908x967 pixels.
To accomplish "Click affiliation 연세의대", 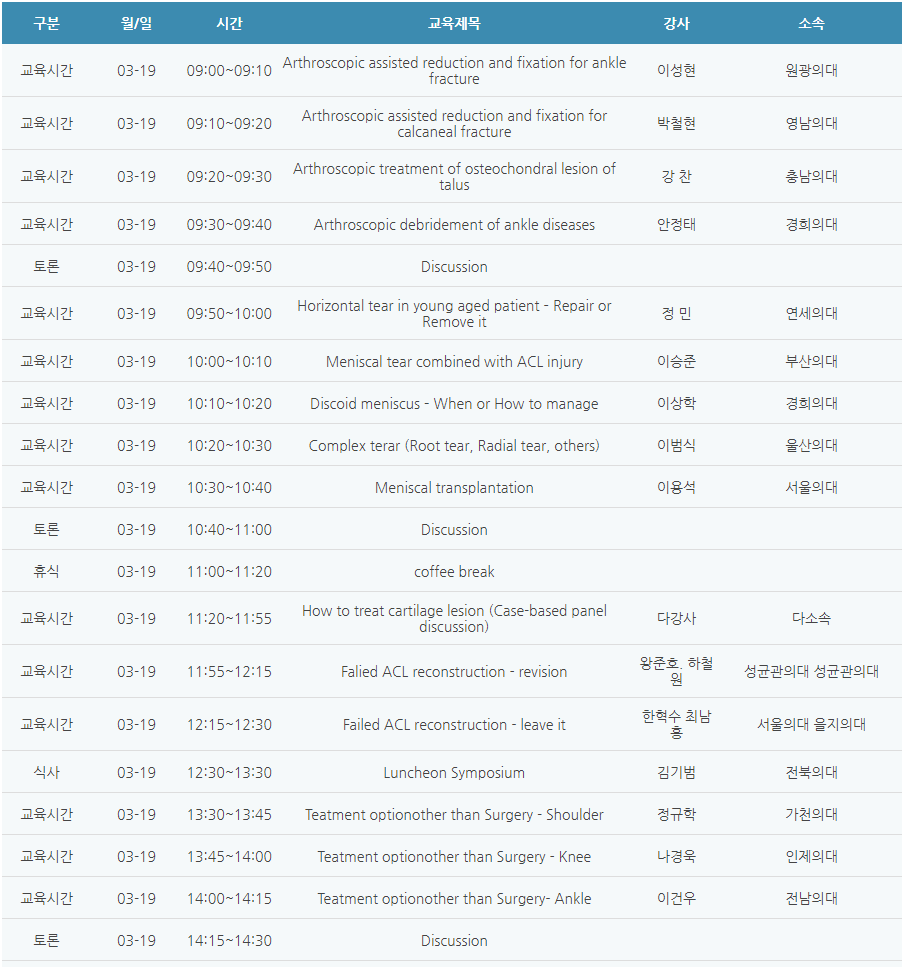I will click(811, 313).
